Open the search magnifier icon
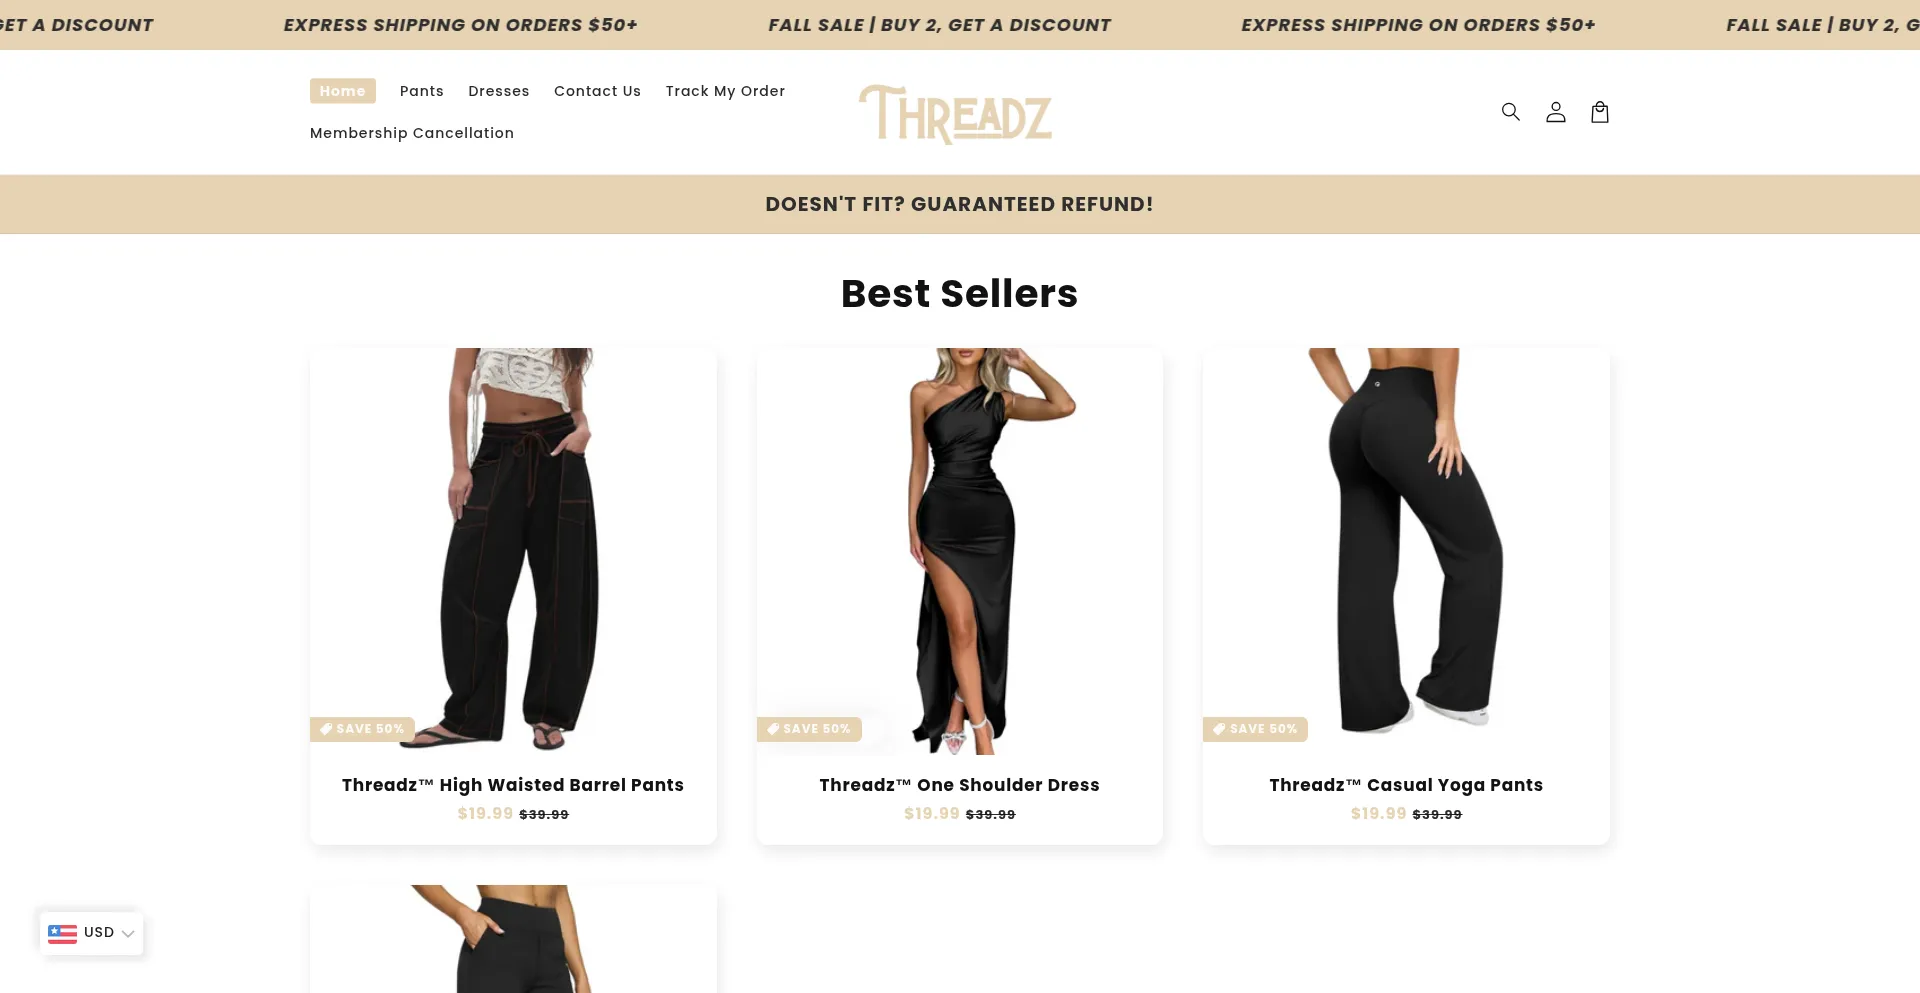Image resolution: width=1920 pixels, height=993 pixels. [x=1510, y=112]
